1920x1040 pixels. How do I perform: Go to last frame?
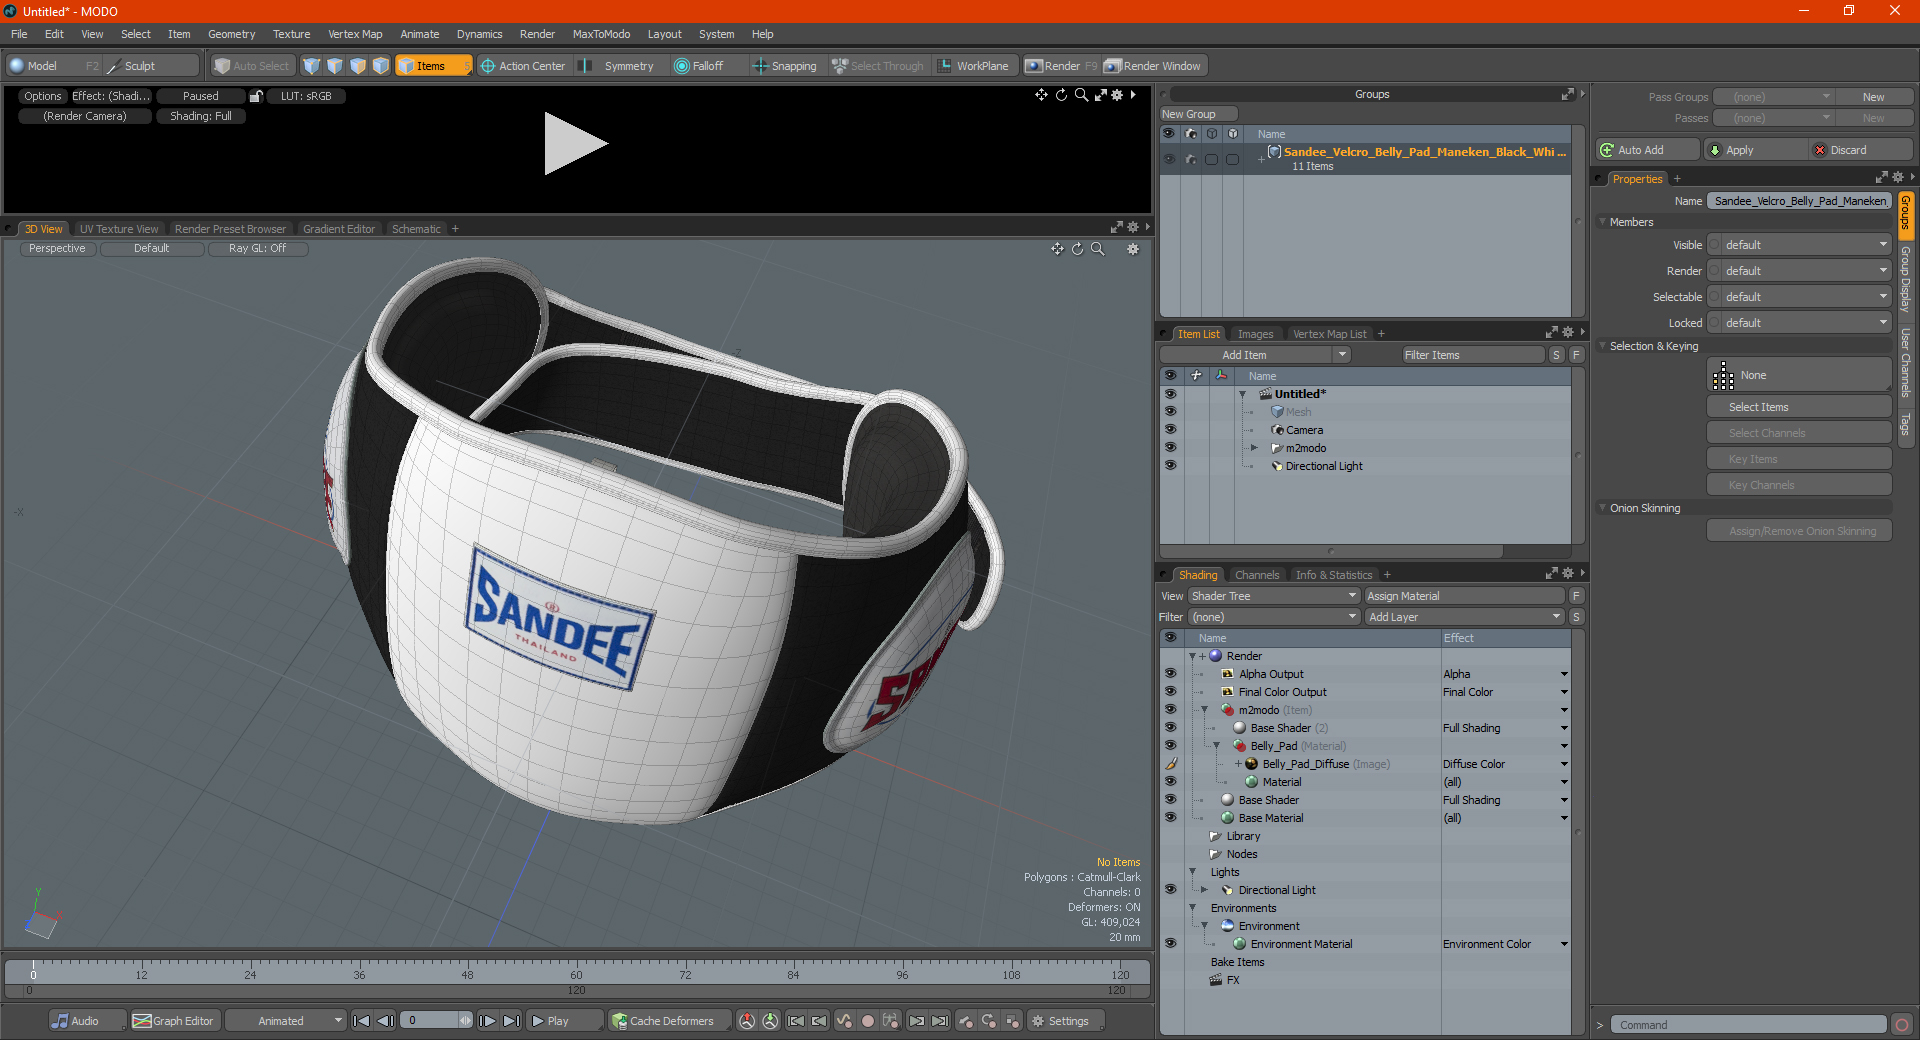[x=511, y=1021]
